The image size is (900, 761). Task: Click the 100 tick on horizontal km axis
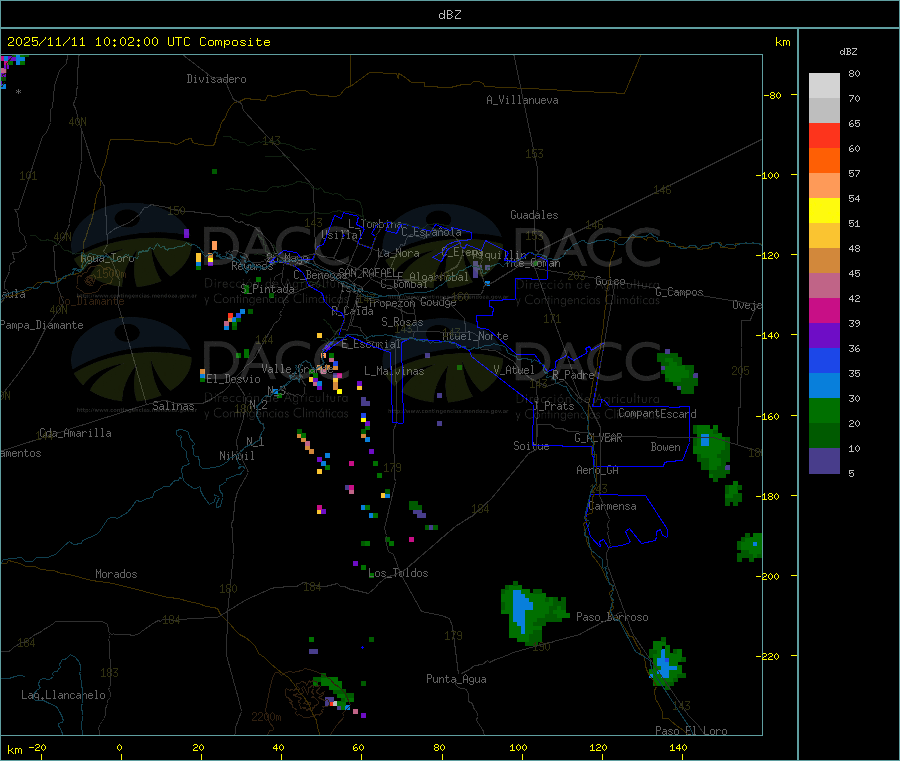click(518, 747)
